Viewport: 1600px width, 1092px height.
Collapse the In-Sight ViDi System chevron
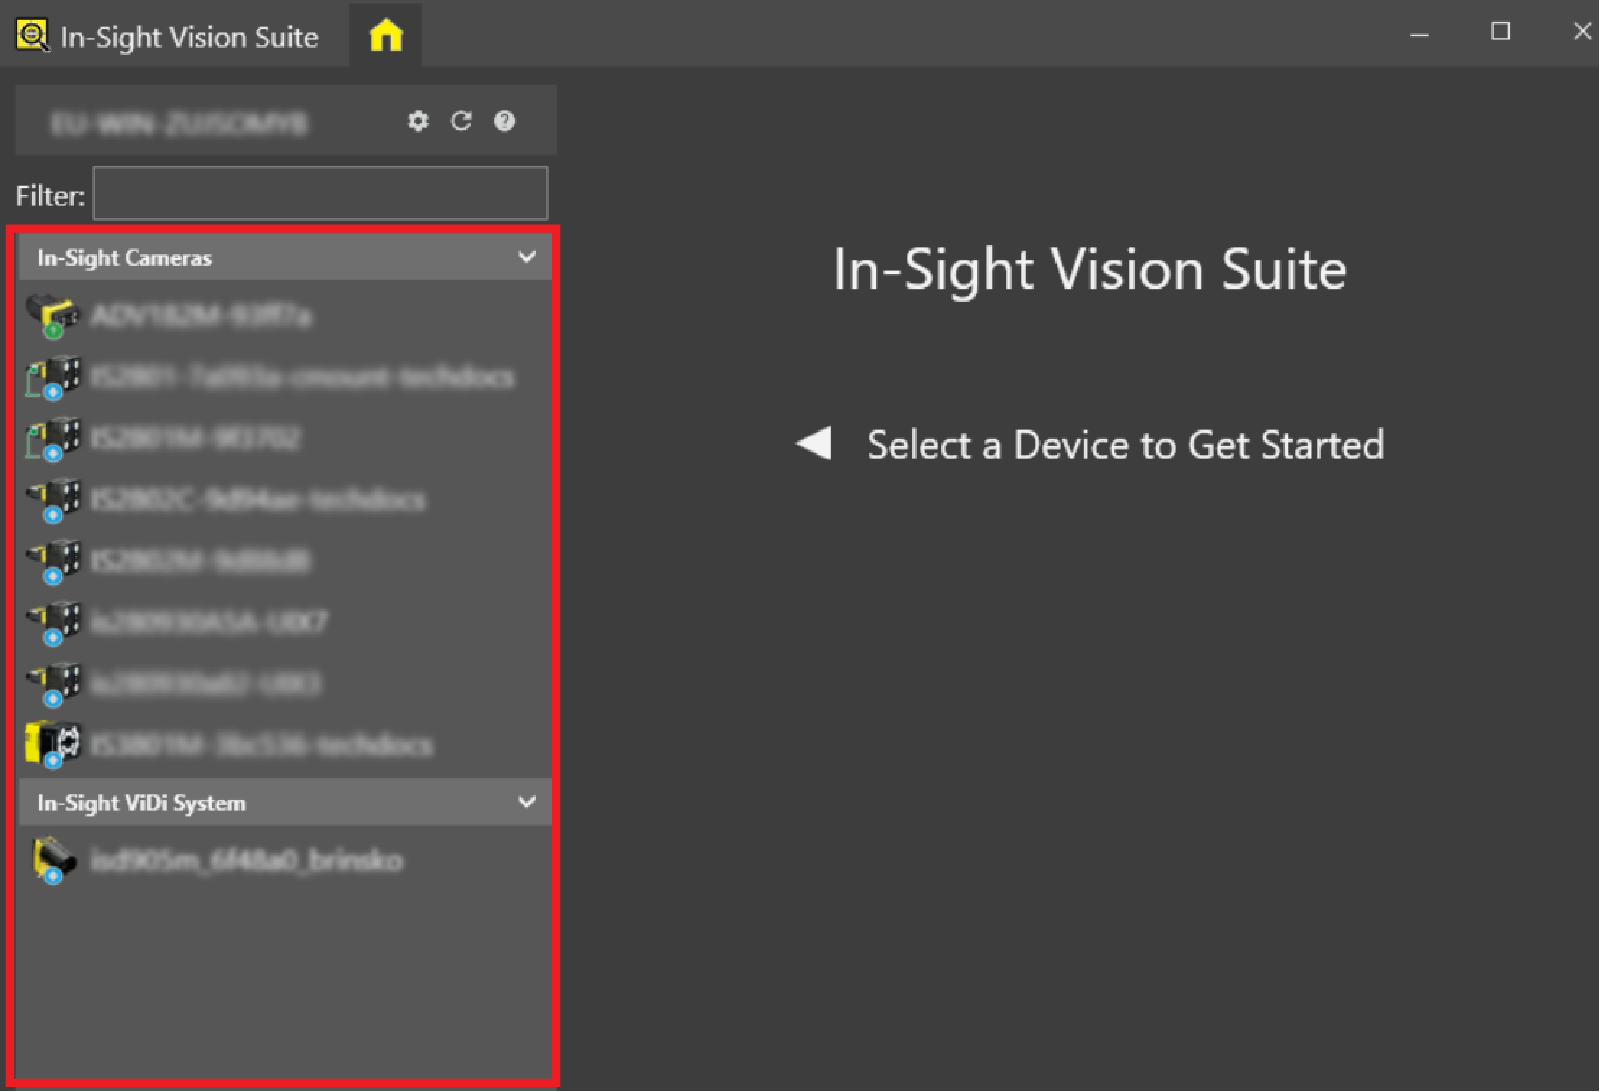527,802
